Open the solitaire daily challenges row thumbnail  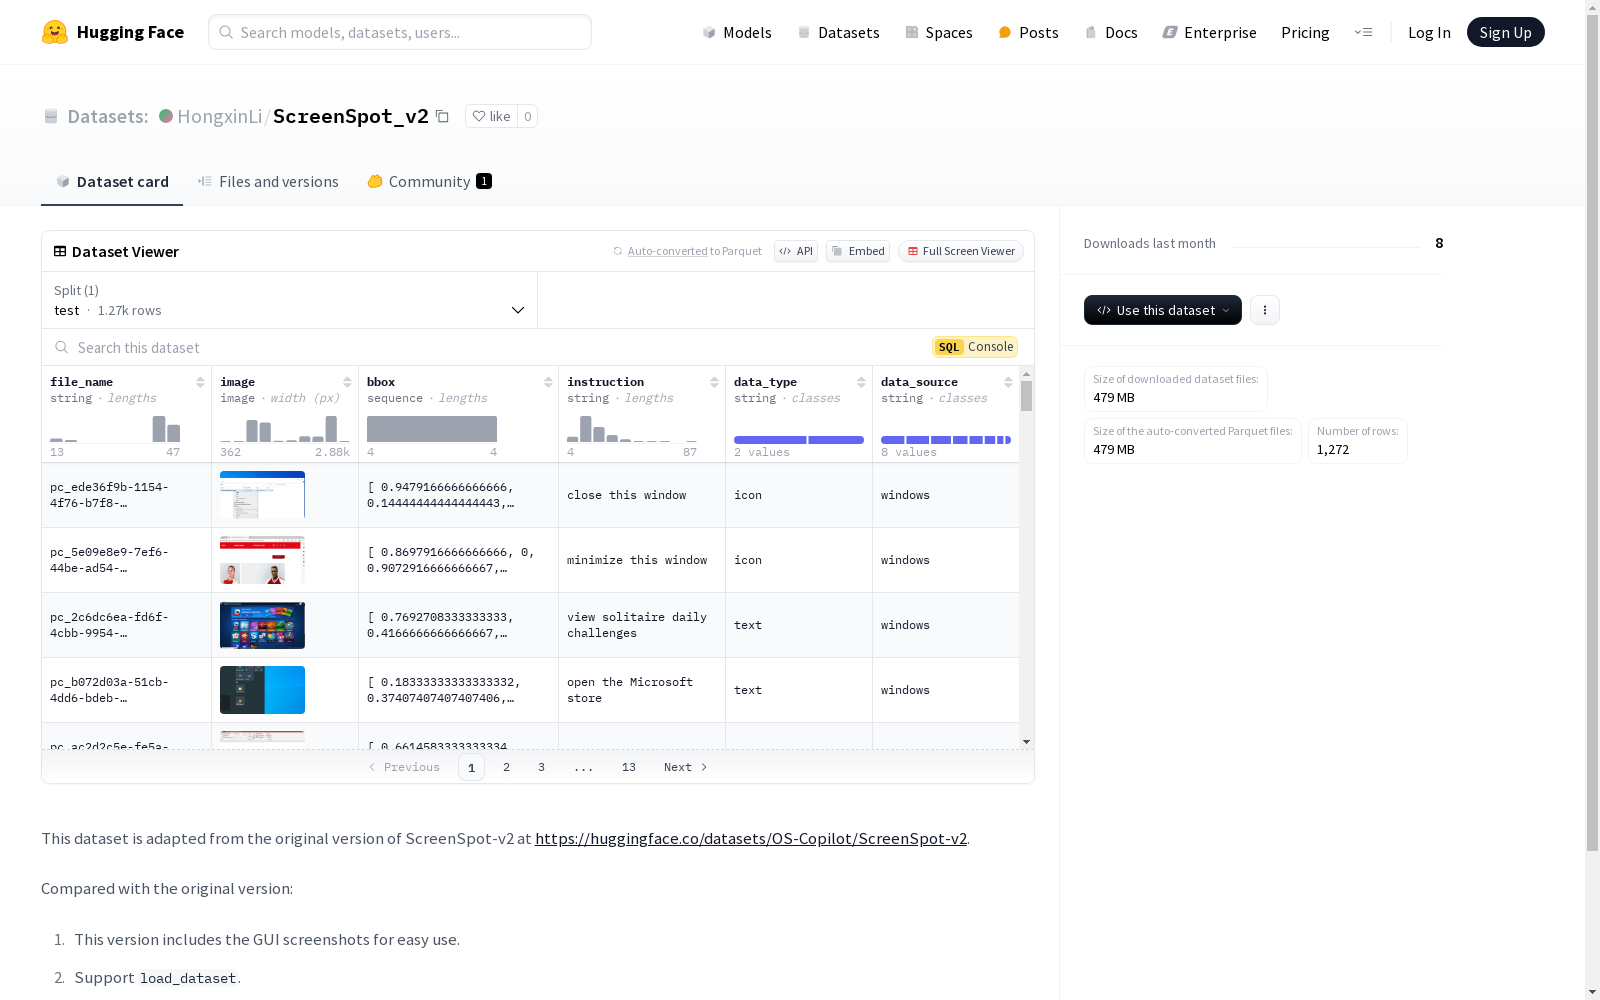click(262, 625)
